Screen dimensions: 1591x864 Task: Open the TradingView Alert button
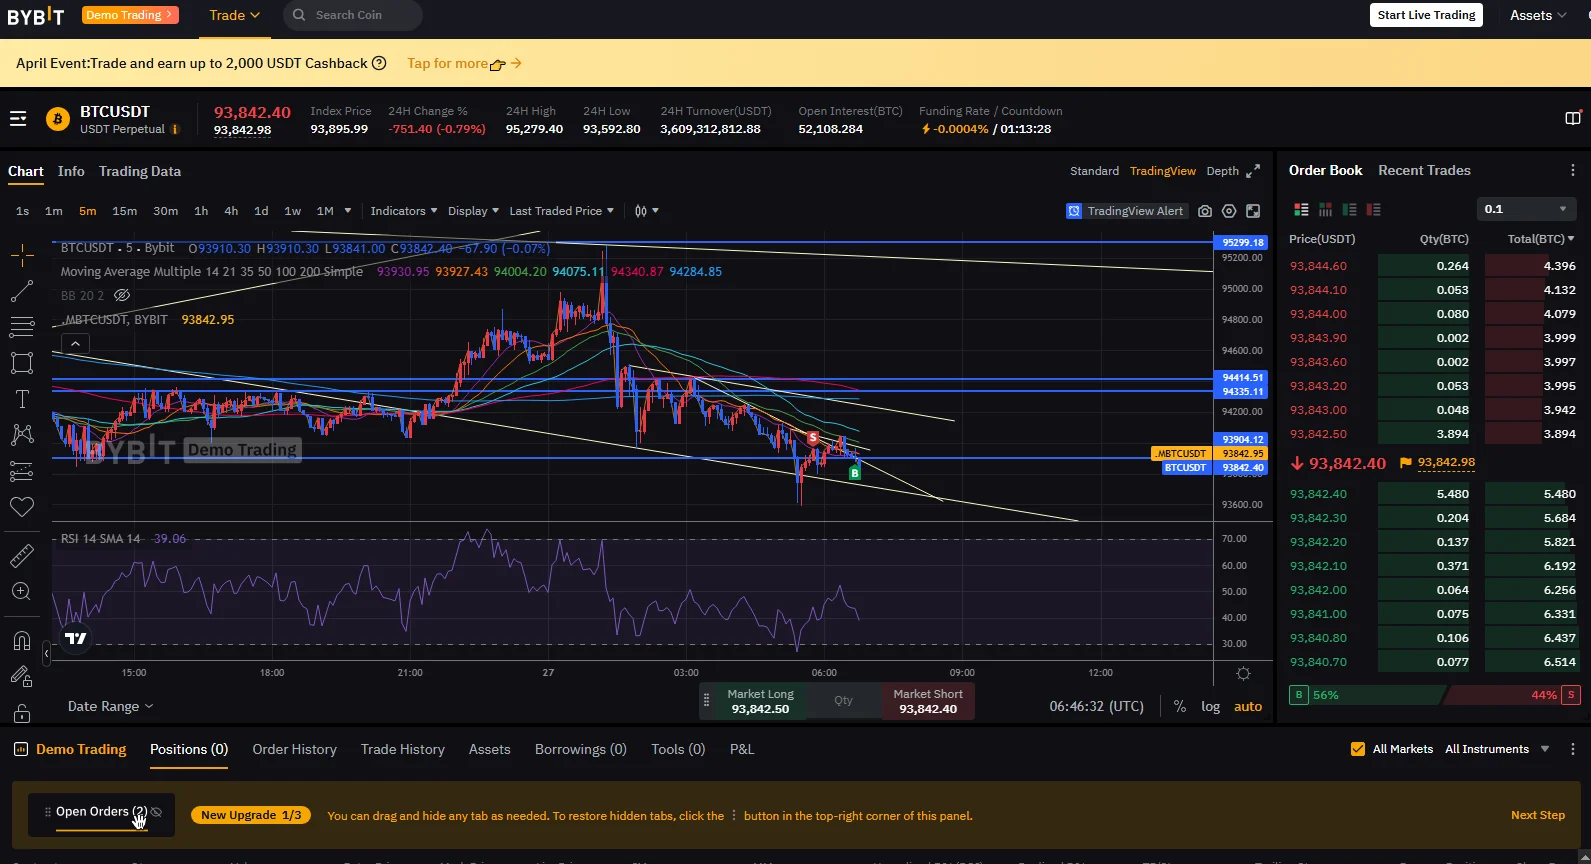pyautogui.click(x=1126, y=211)
